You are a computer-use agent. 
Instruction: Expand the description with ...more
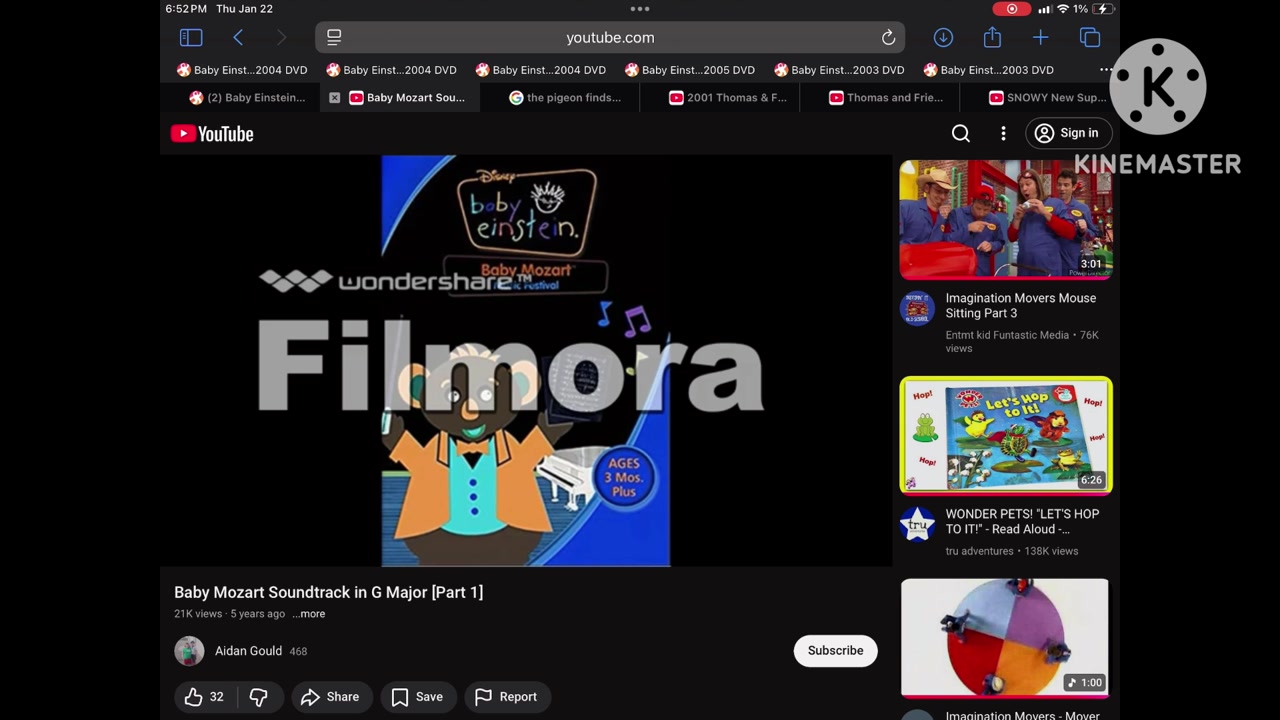click(309, 614)
